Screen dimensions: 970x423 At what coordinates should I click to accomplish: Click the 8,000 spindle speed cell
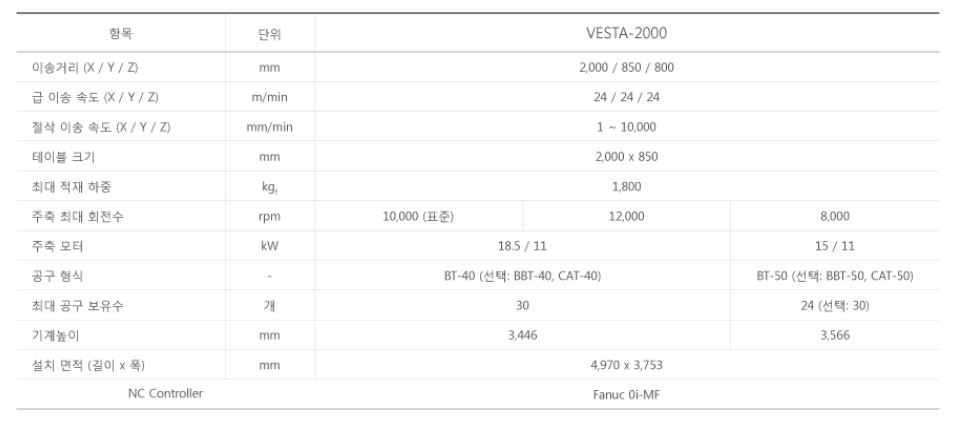point(835,216)
